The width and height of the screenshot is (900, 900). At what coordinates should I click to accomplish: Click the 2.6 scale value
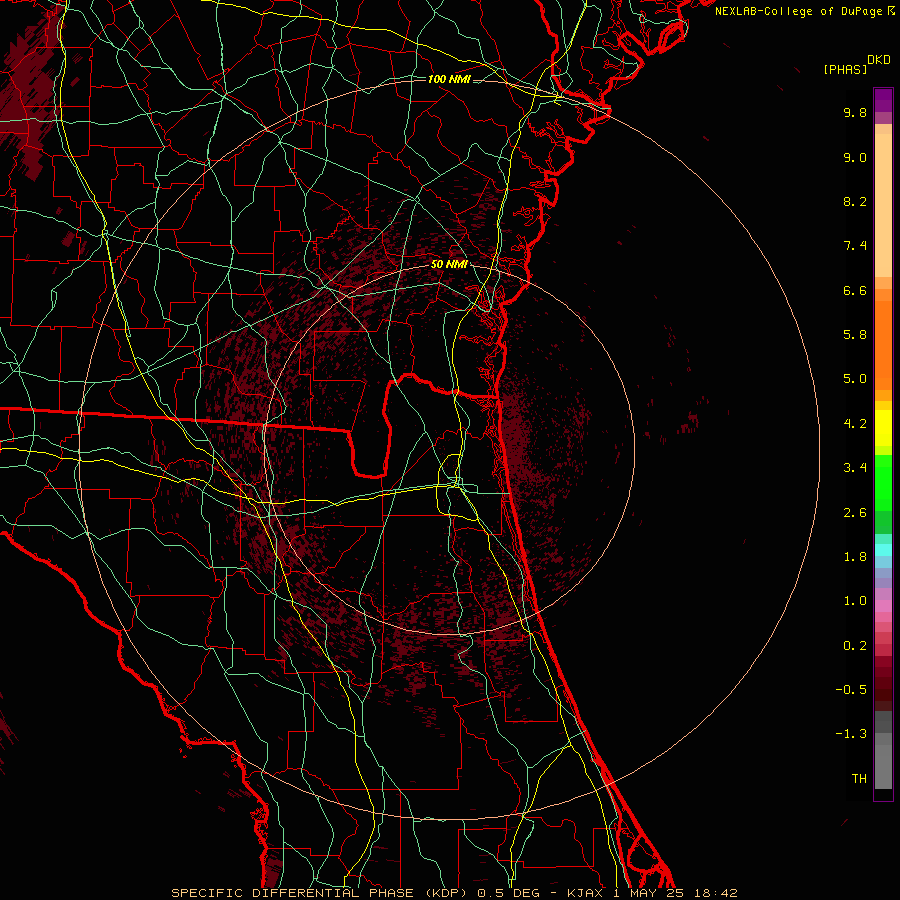click(855, 513)
